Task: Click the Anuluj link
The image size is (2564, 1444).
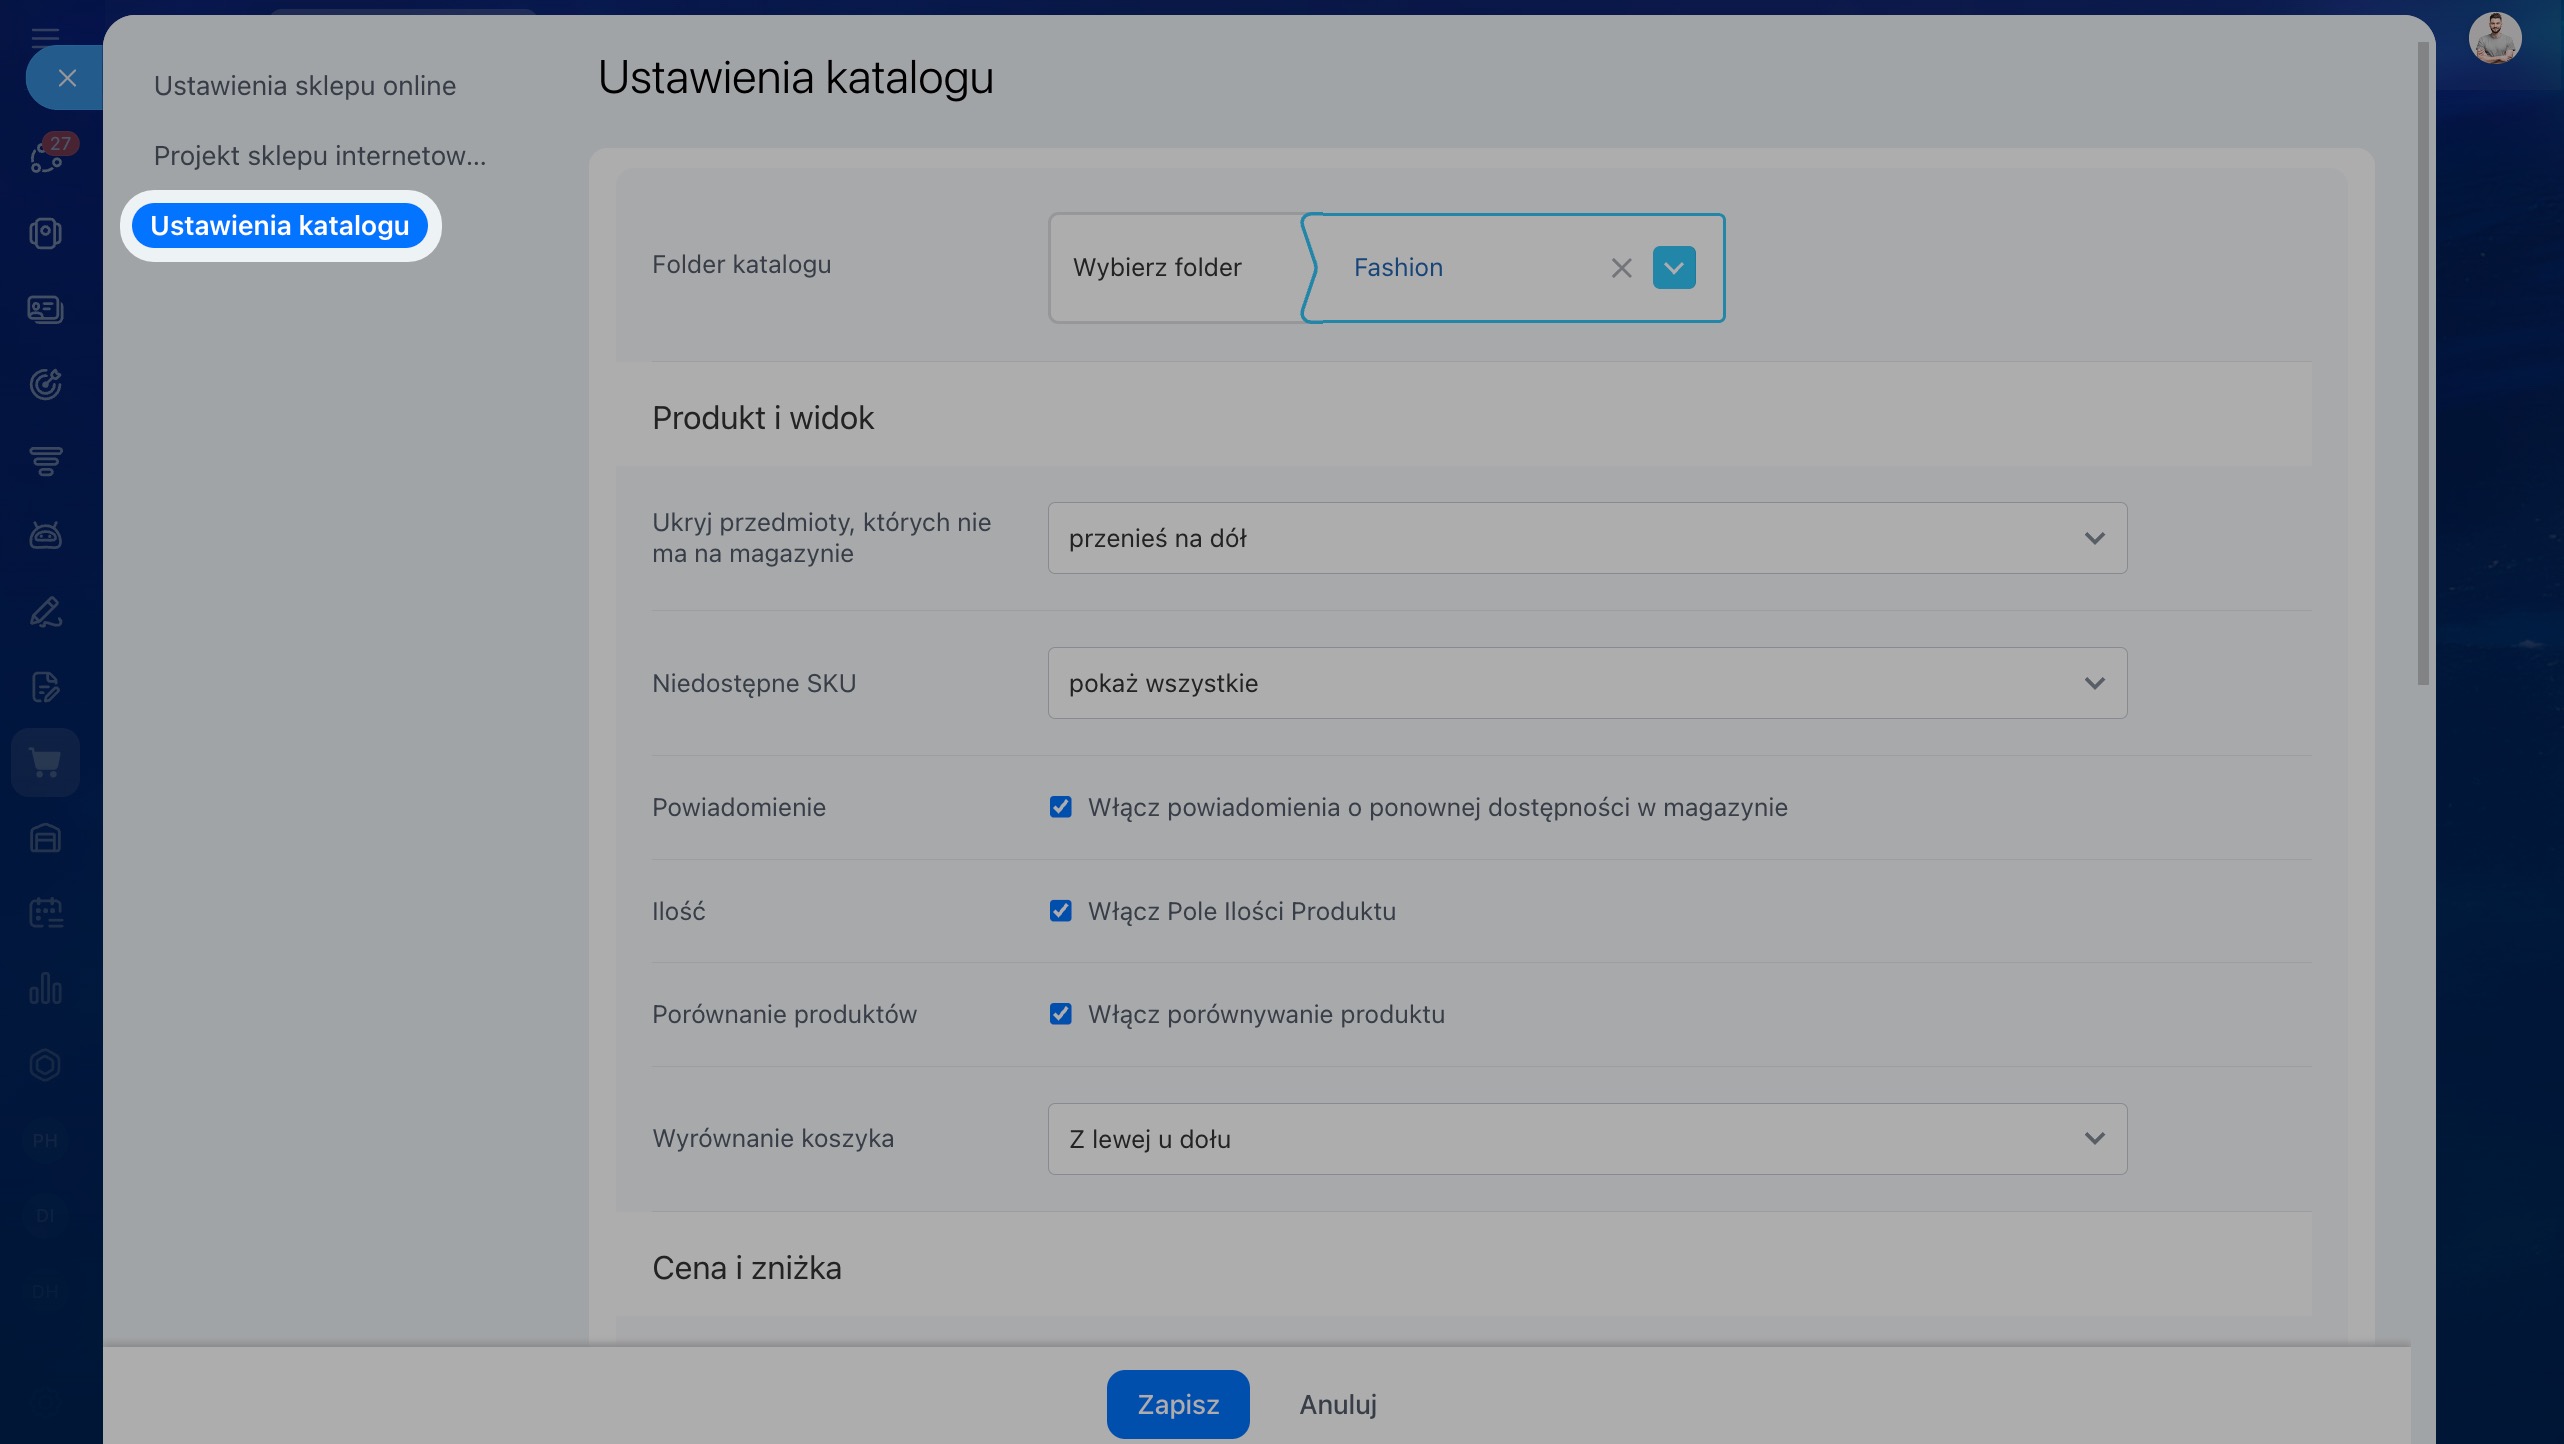Action: click(1337, 1405)
